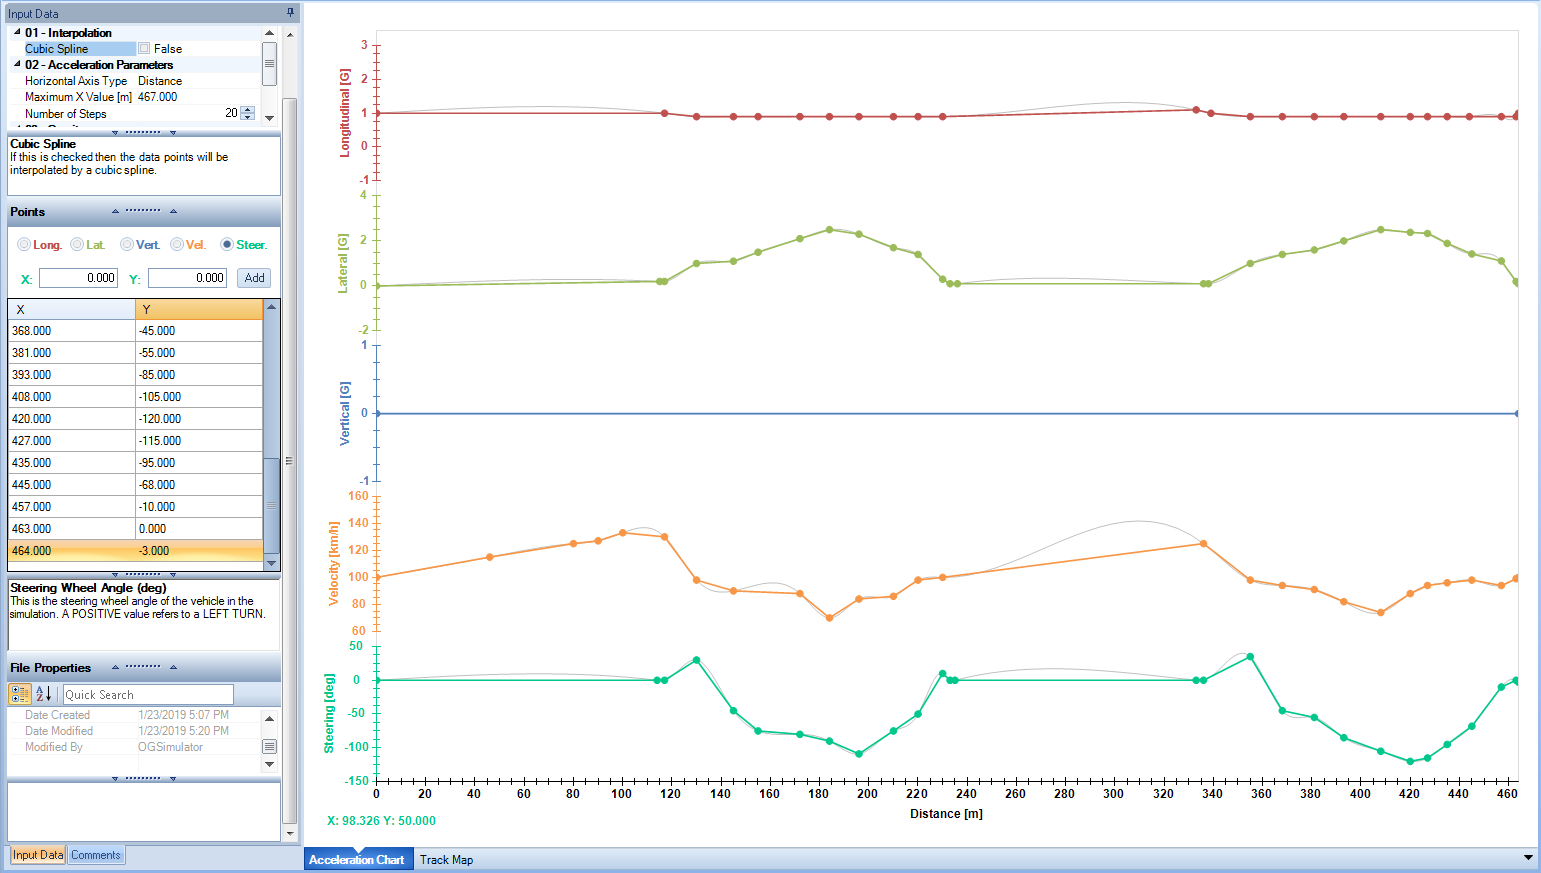This screenshot has width=1541, height=873.
Task: Pin the Input Data panel with pushpin icon
Action: [290, 13]
